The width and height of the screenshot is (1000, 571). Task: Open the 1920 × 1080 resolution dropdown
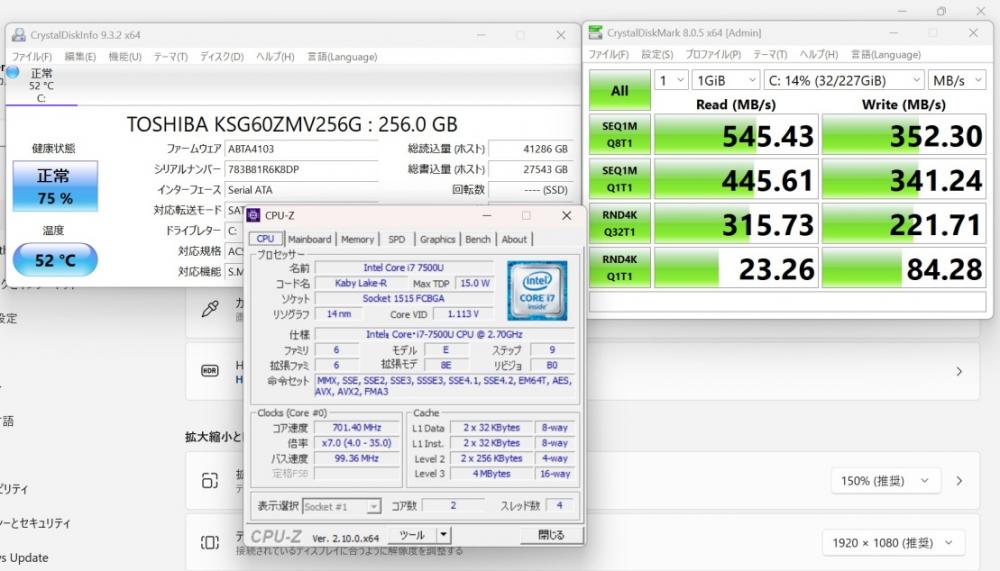pos(893,542)
